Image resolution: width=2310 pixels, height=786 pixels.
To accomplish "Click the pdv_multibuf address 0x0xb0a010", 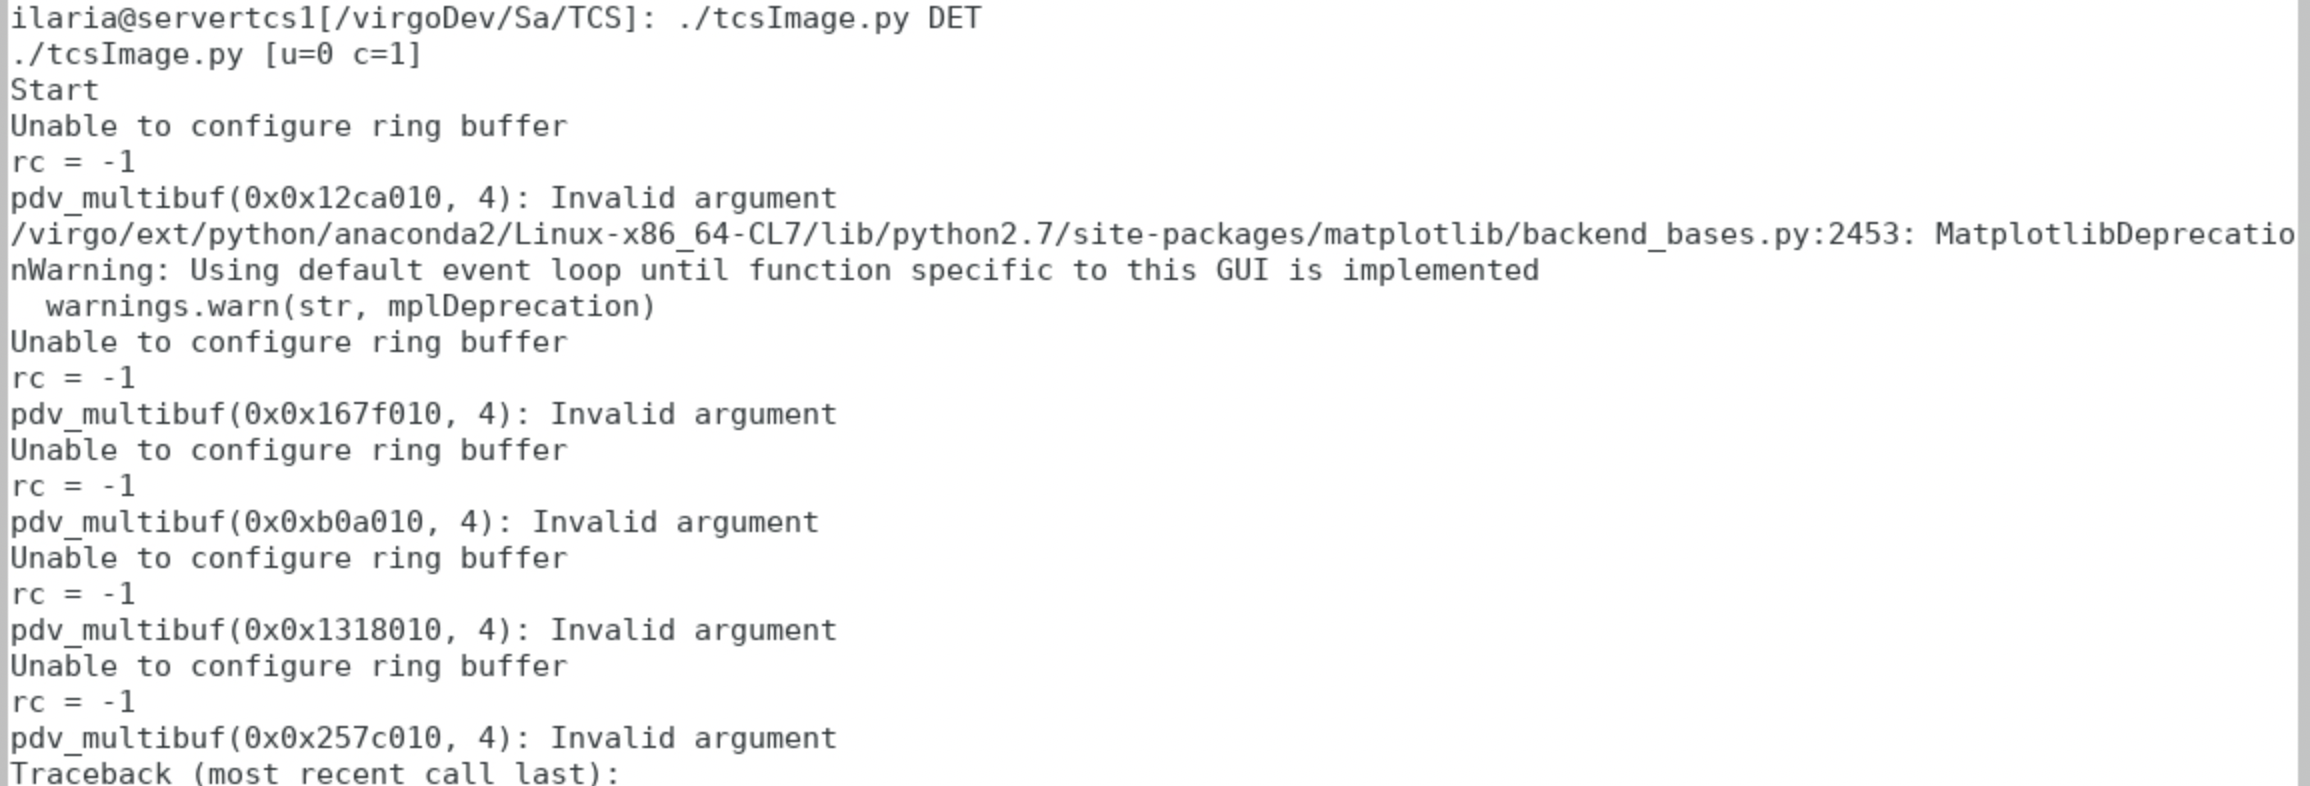I will (x=333, y=522).
